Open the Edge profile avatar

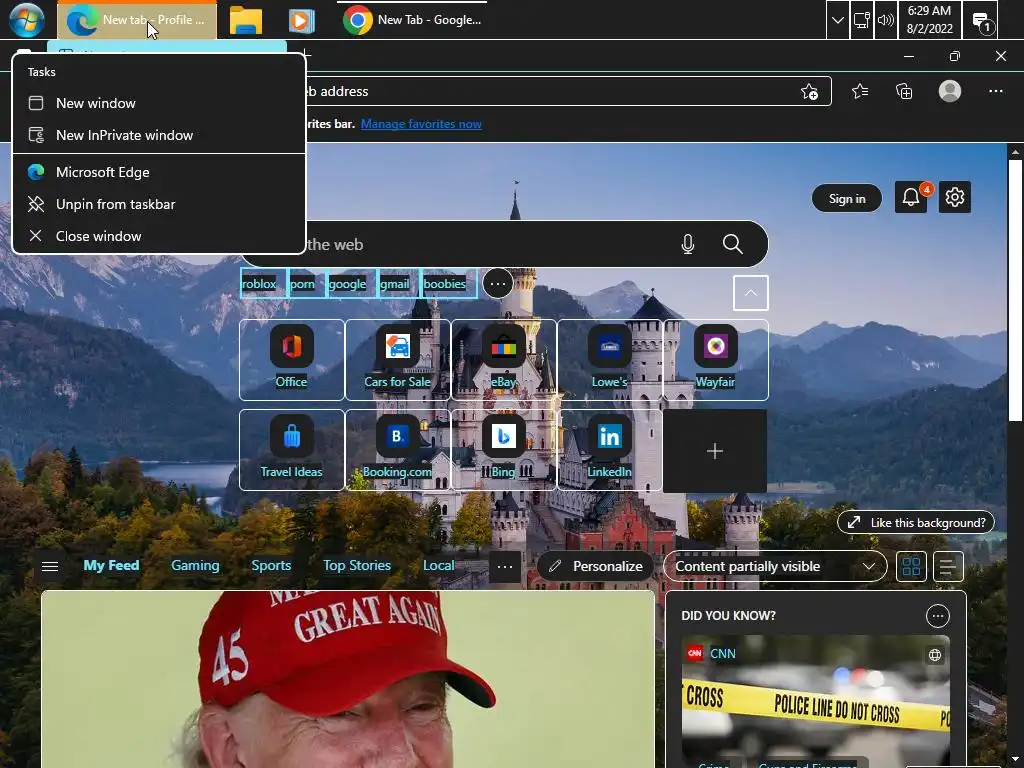950,91
